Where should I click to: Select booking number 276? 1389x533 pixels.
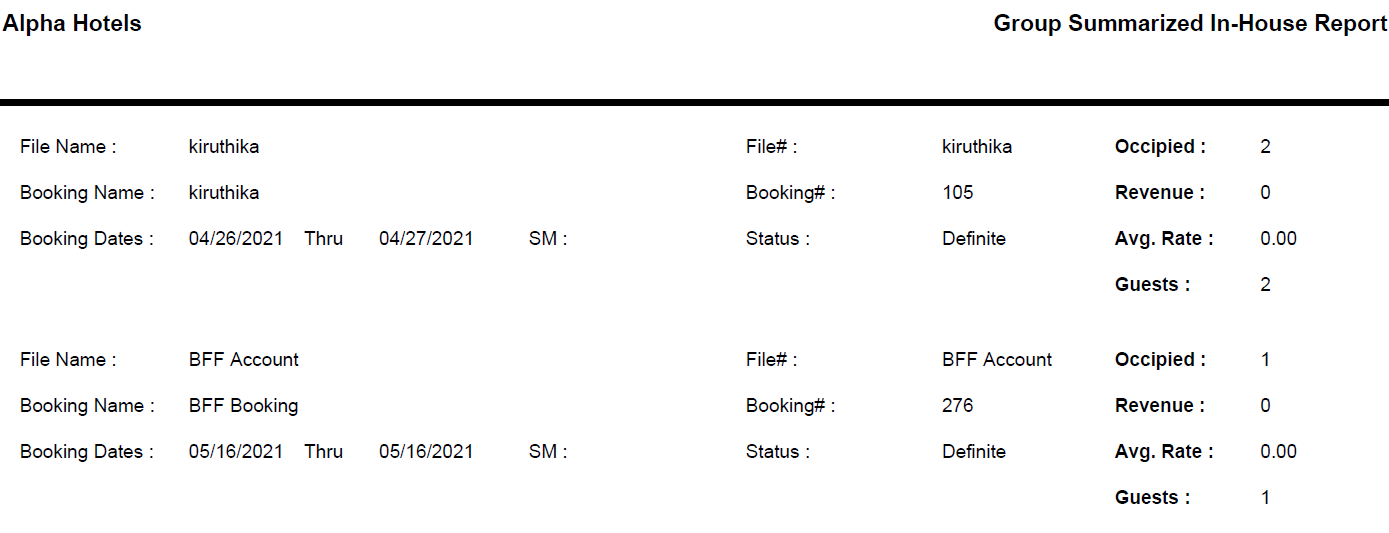957,406
